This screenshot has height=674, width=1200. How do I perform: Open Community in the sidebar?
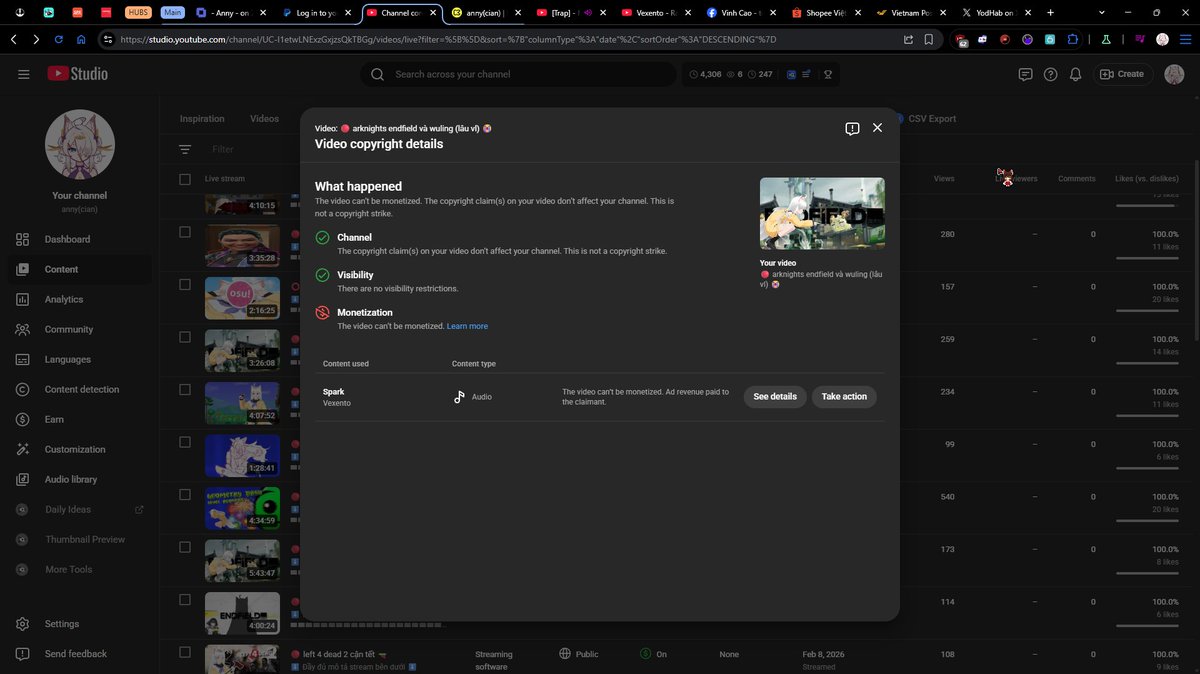click(78, 329)
